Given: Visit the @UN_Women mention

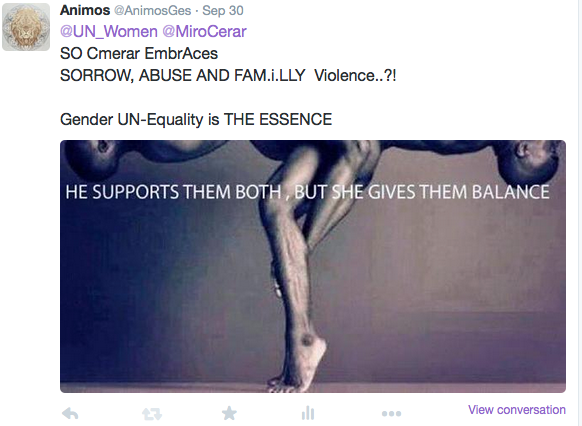Looking at the screenshot, I should (109, 32).
